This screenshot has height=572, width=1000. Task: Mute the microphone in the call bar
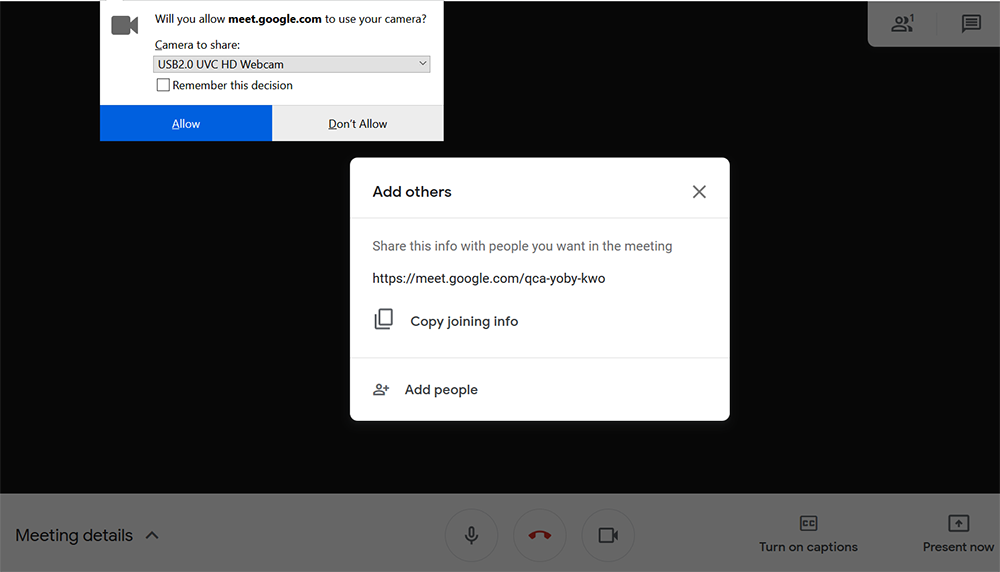point(471,535)
